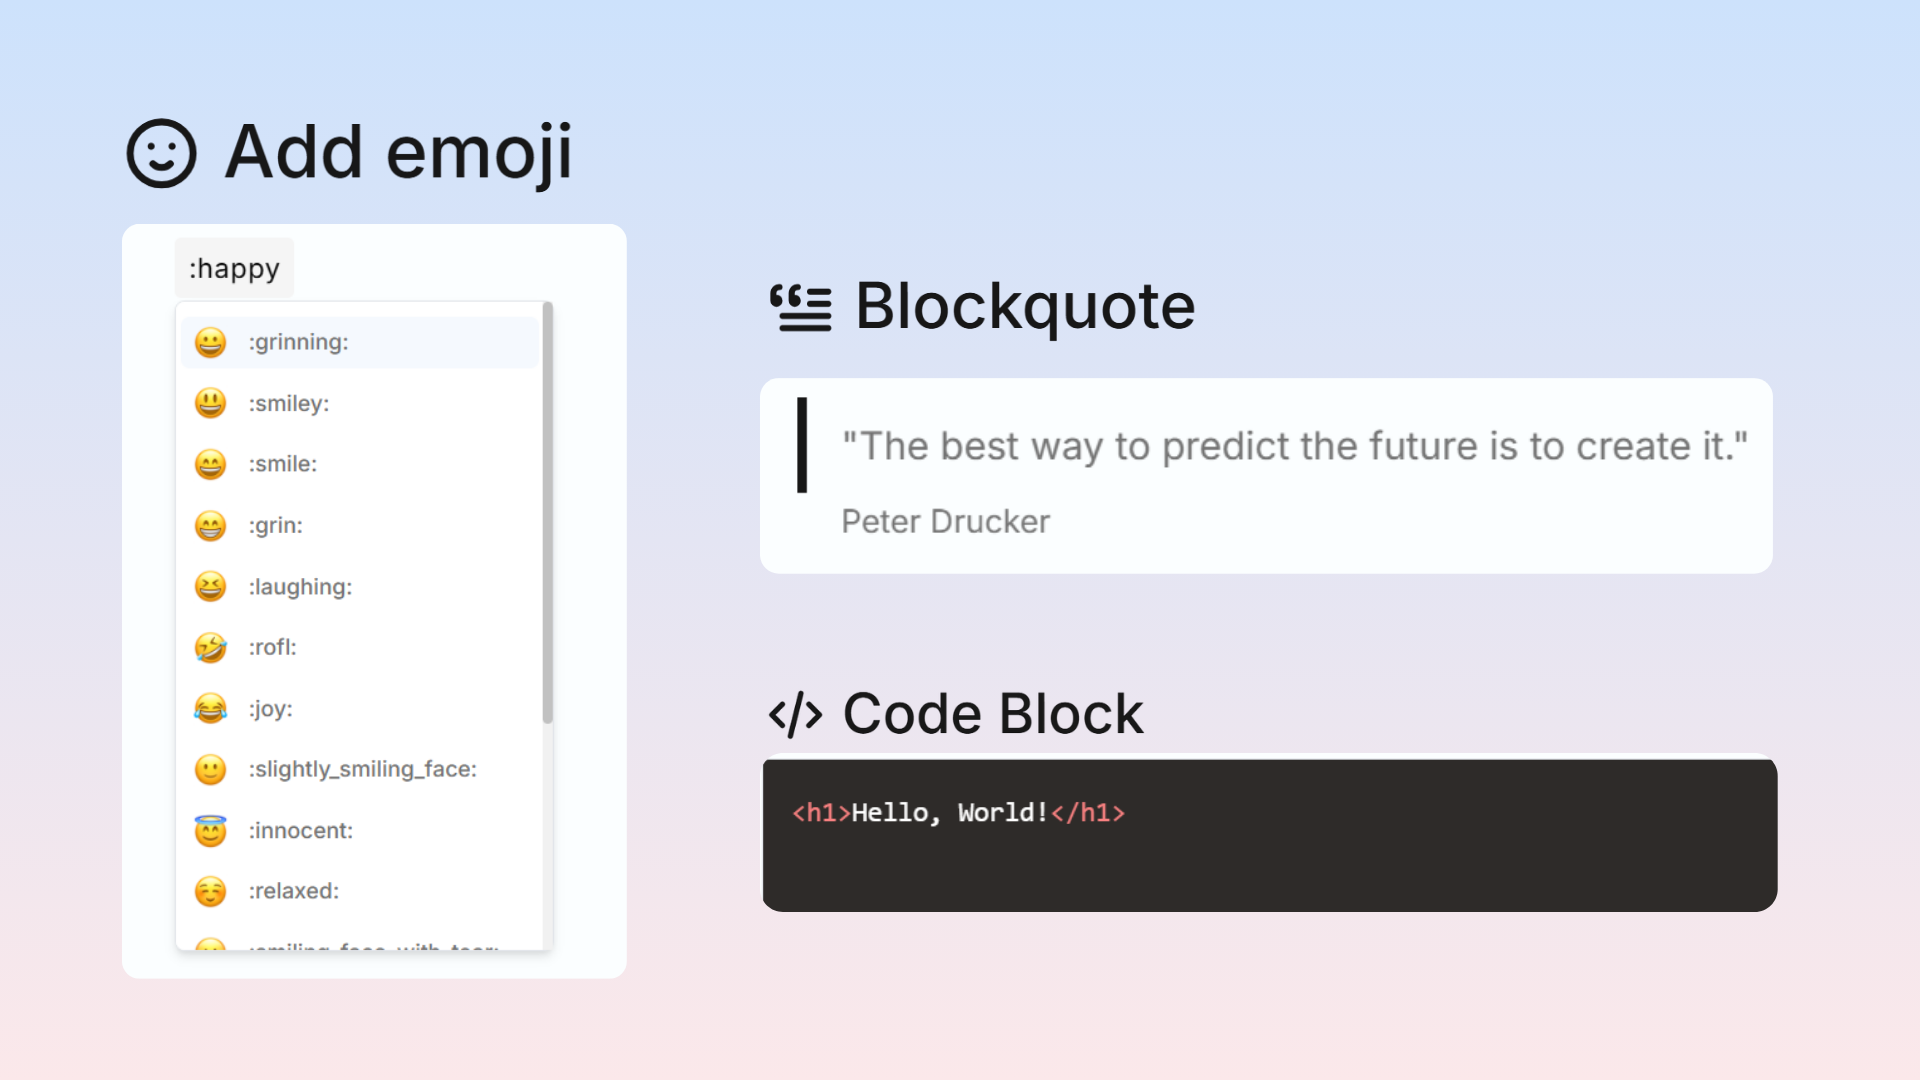Click the Add emoji heading text
The width and height of the screenshot is (1920, 1080).
click(399, 153)
